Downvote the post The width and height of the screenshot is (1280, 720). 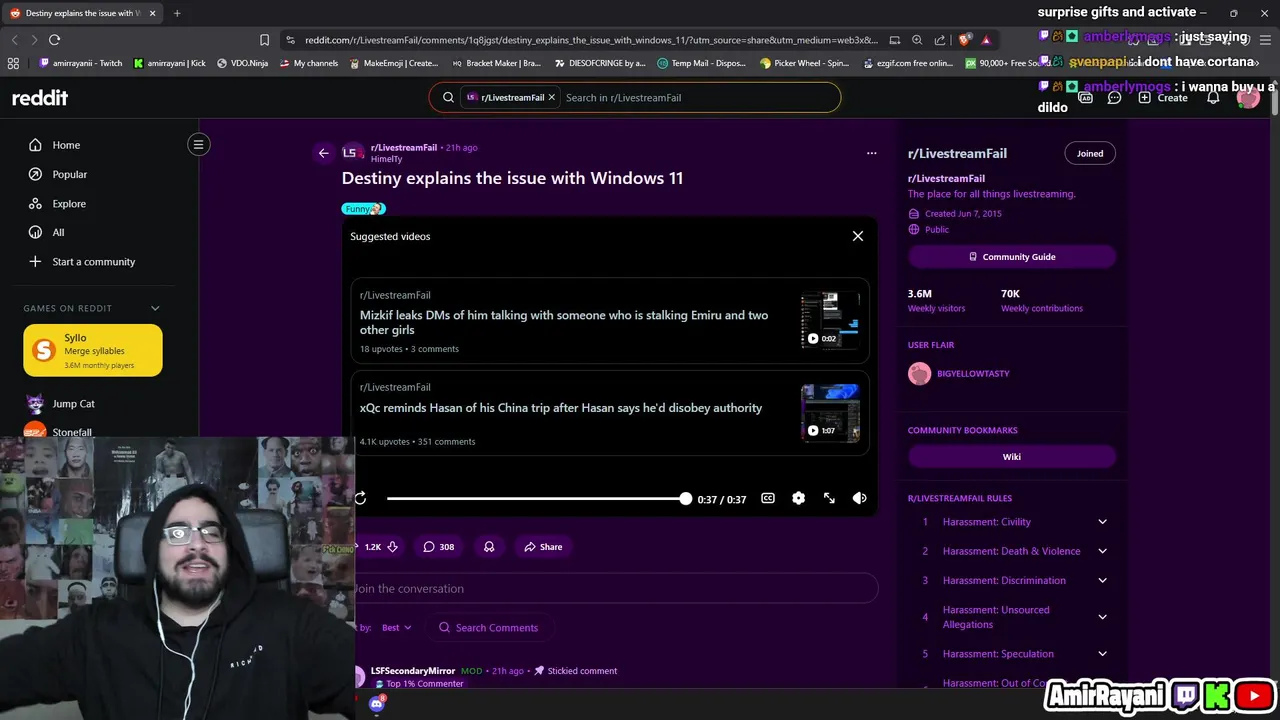click(392, 547)
